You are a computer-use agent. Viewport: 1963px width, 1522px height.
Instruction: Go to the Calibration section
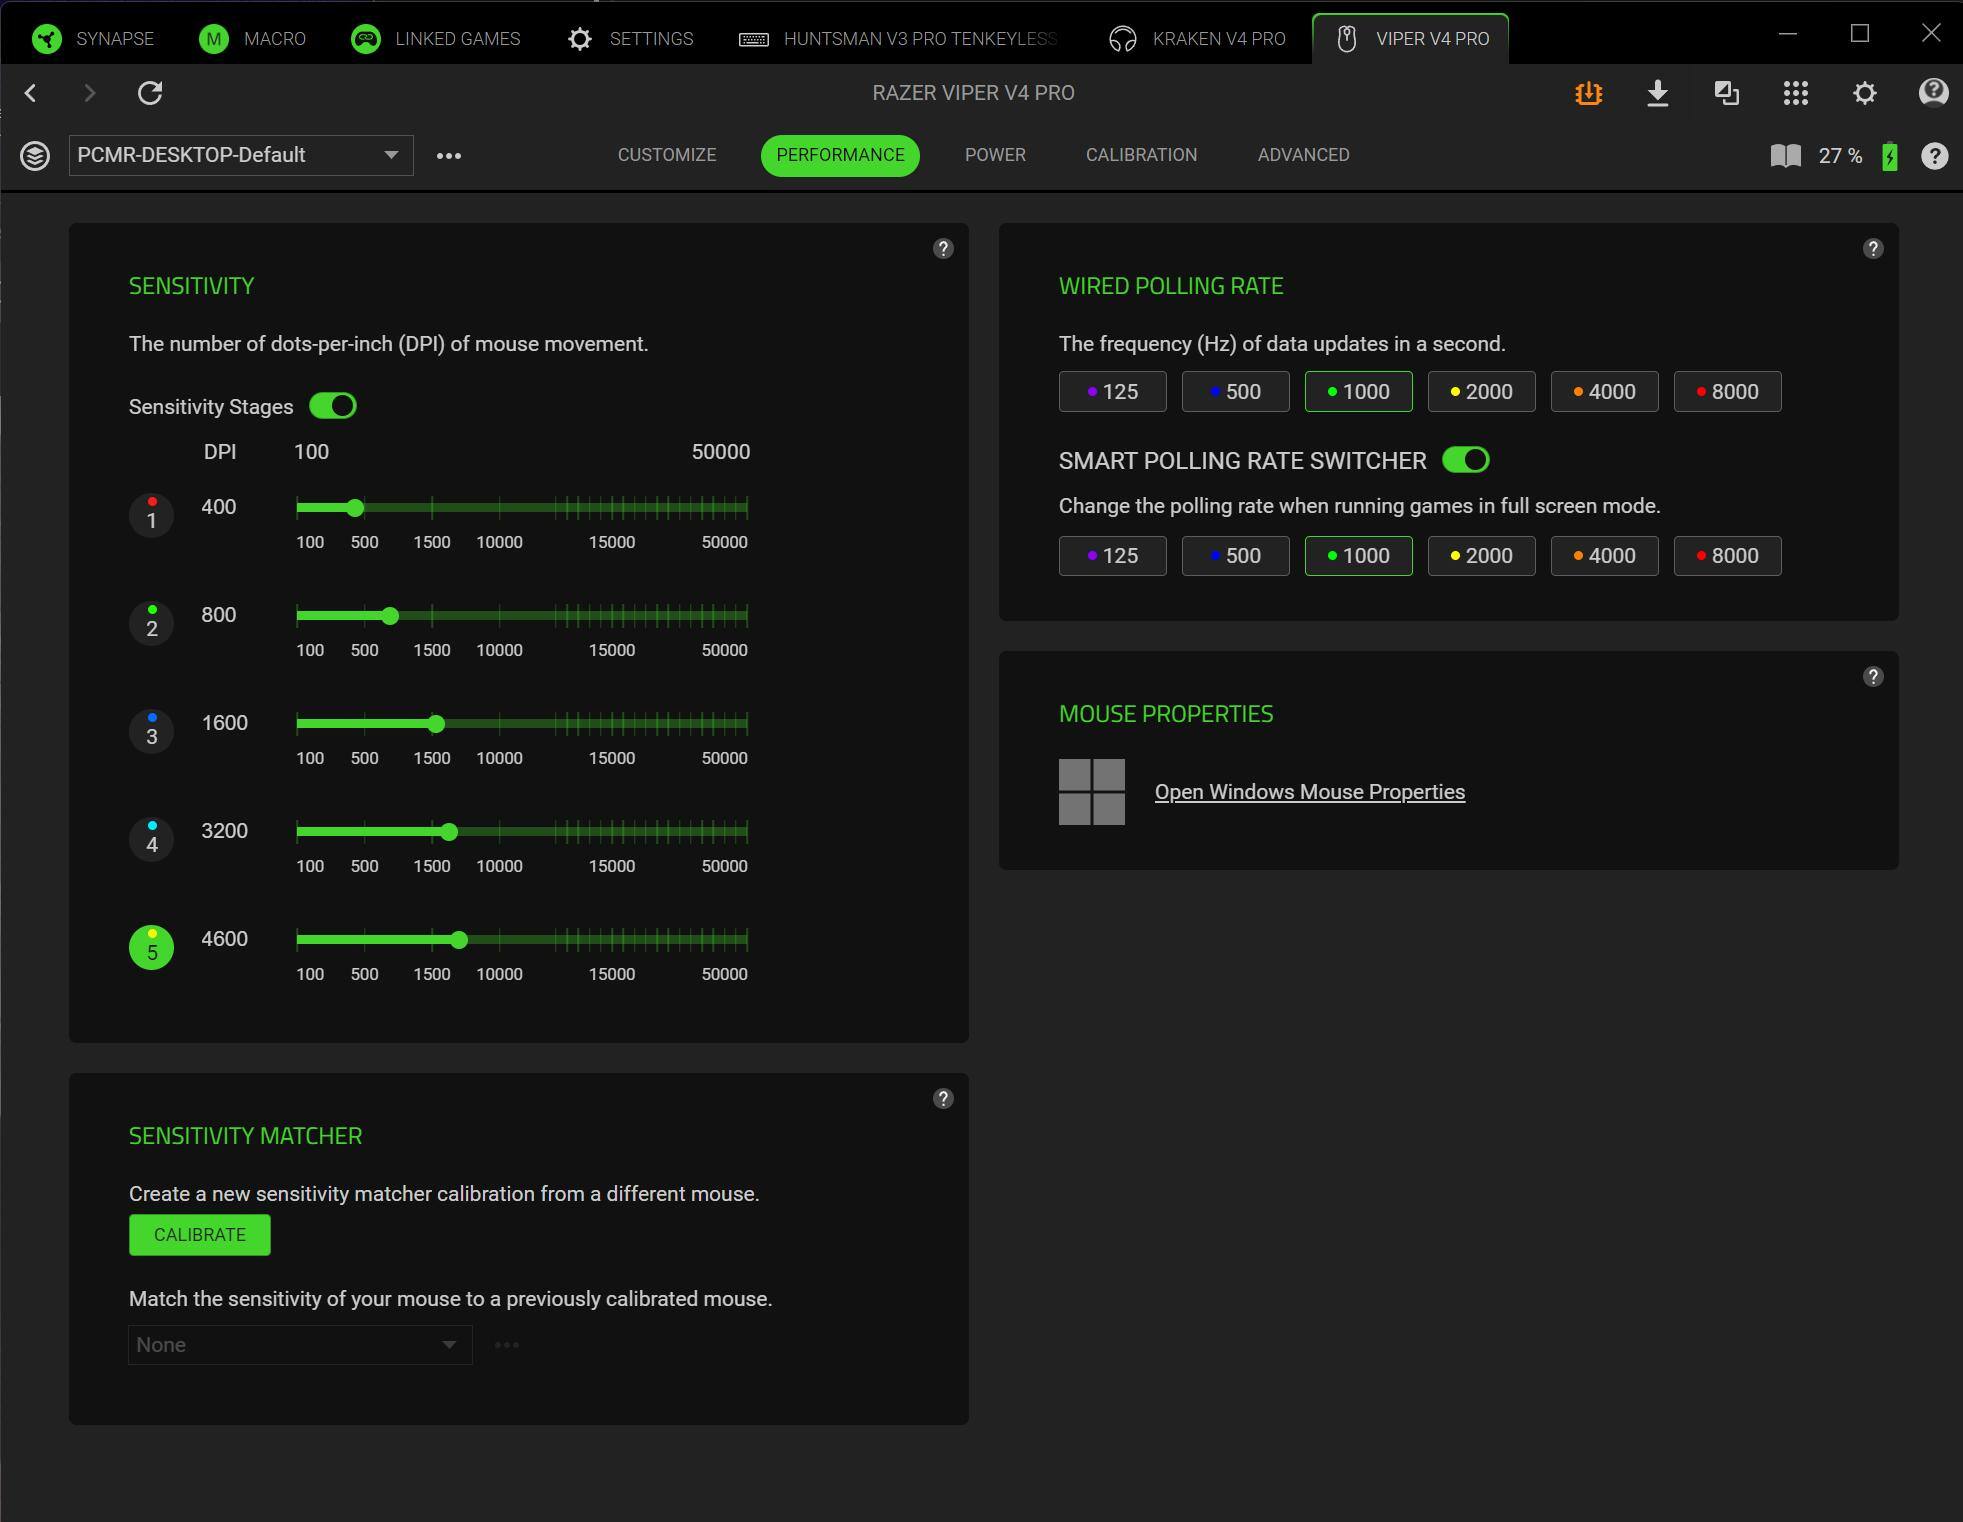(1141, 156)
